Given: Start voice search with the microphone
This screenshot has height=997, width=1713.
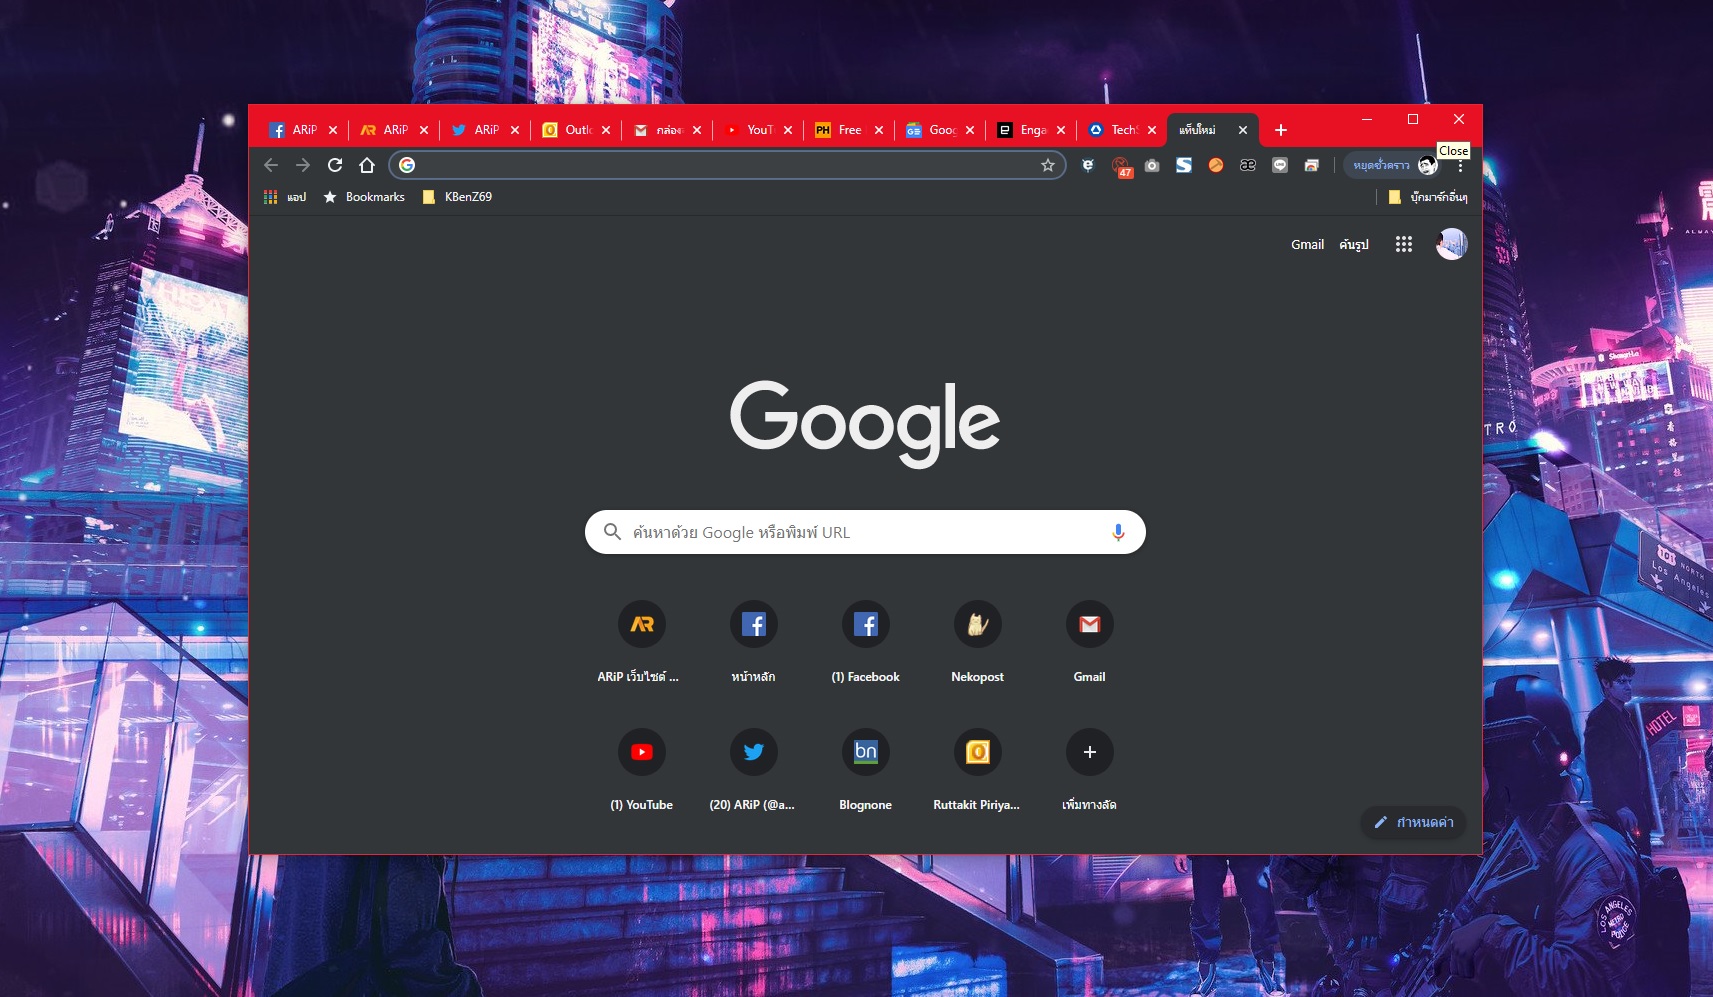Looking at the screenshot, I should 1117,532.
